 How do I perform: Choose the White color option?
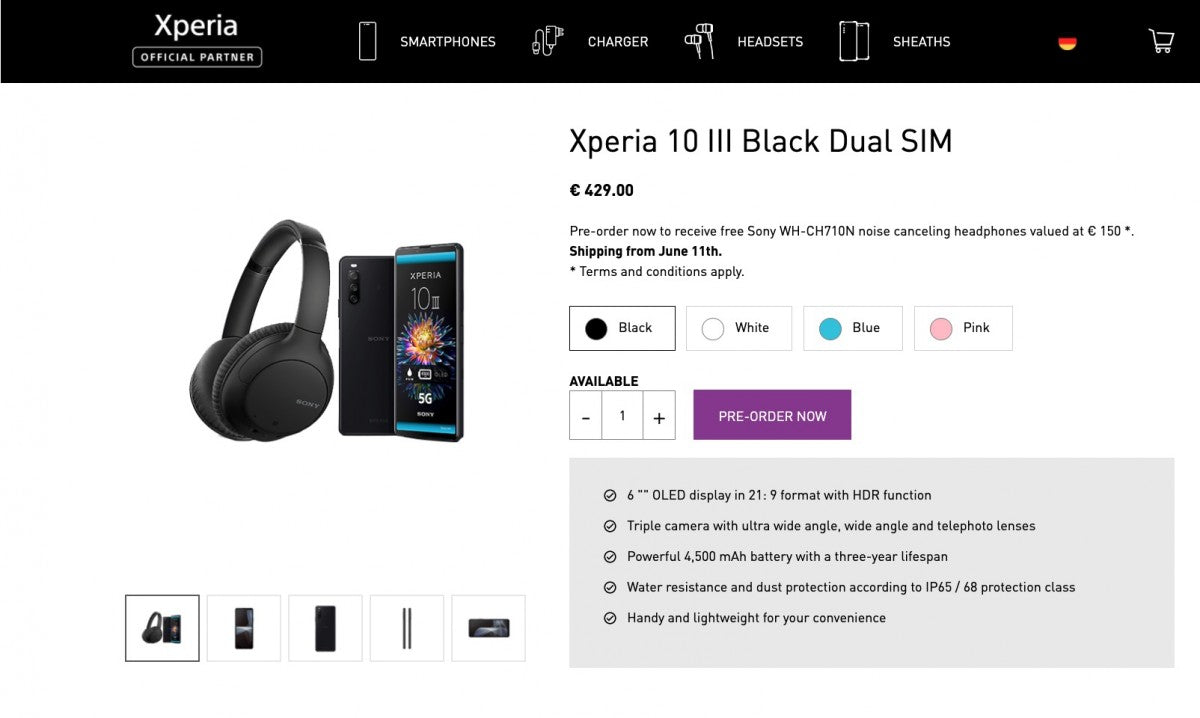738,328
